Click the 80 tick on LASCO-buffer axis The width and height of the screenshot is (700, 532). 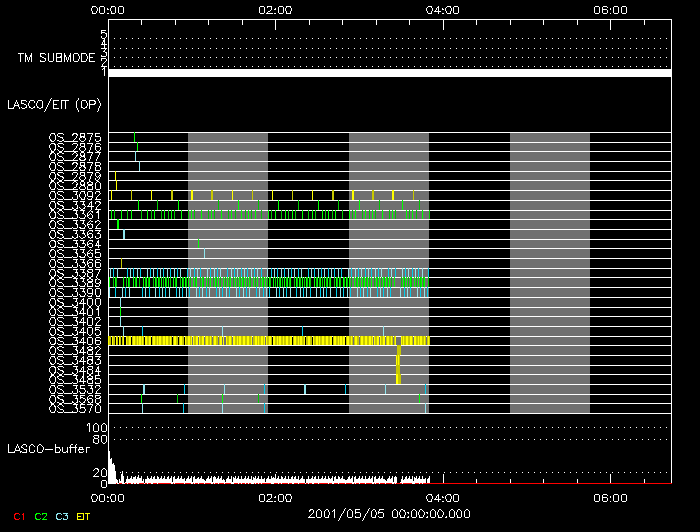point(100,440)
